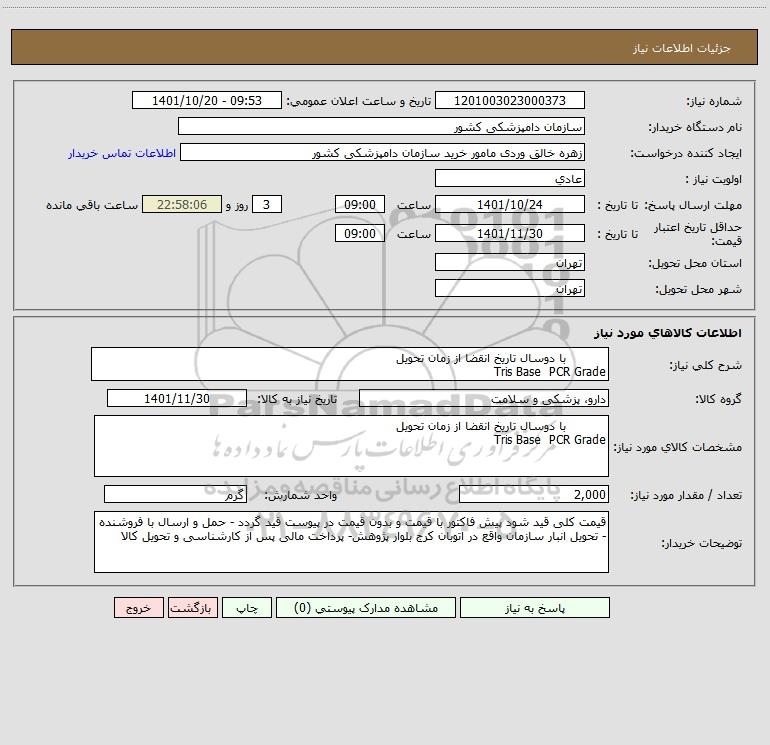Open اطلاعات تماس خریدار link

[x=122, y=153]
